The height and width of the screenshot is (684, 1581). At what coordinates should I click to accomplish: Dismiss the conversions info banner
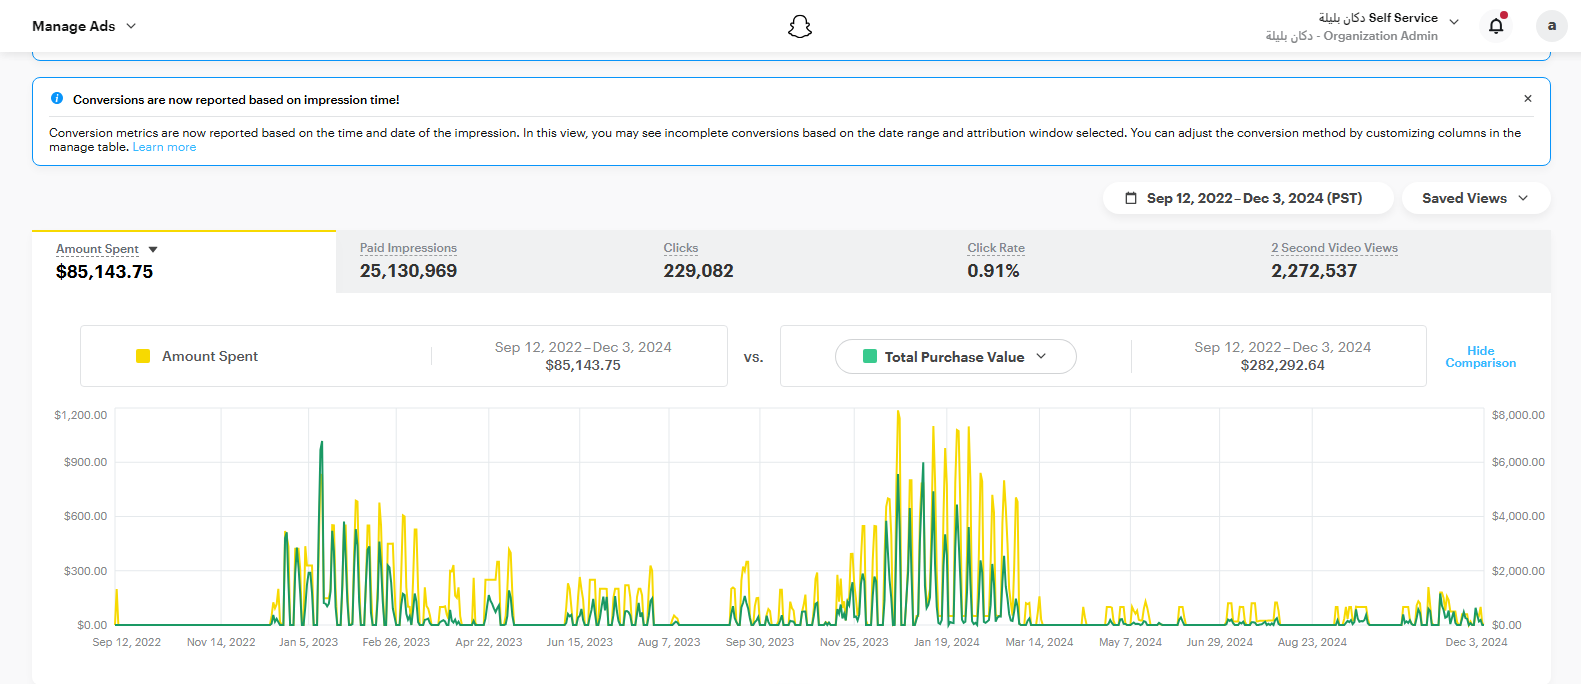[x=1527, y=99]
